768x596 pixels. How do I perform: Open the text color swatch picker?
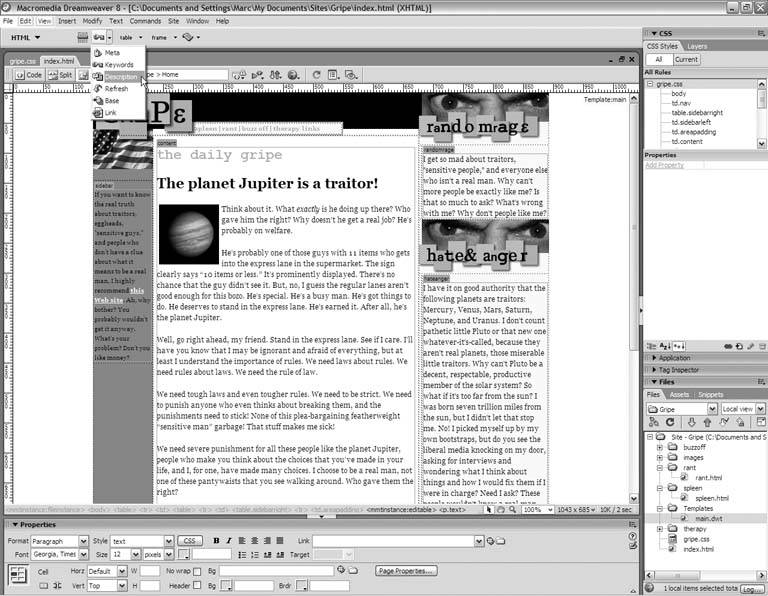(x=185, y=554)
